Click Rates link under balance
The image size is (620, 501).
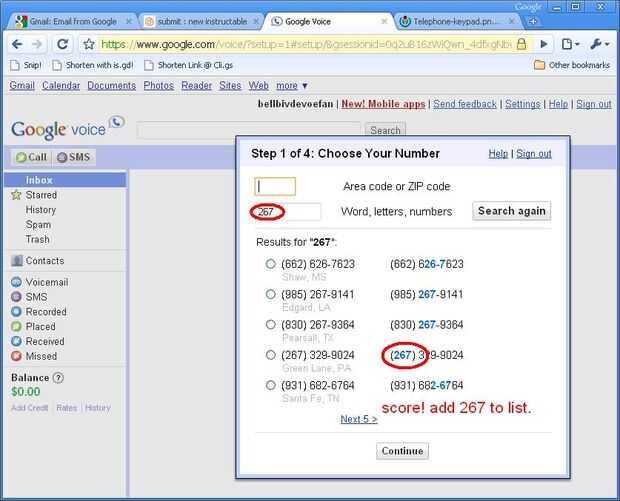tap(66, 408)
